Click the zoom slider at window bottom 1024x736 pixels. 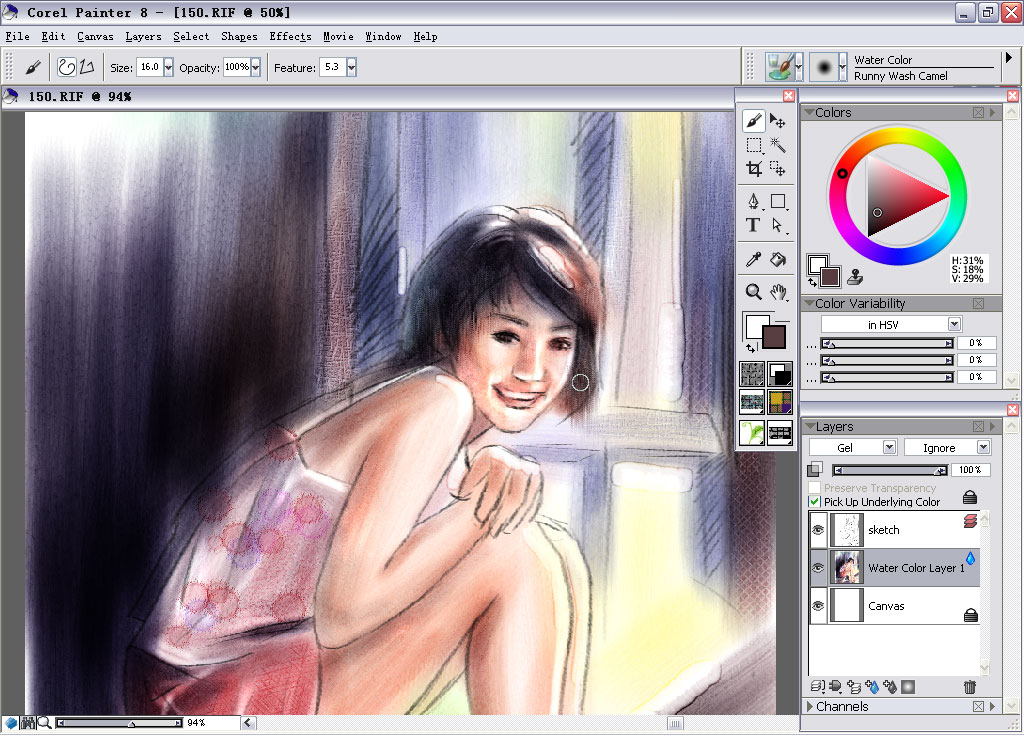[119, 723]
